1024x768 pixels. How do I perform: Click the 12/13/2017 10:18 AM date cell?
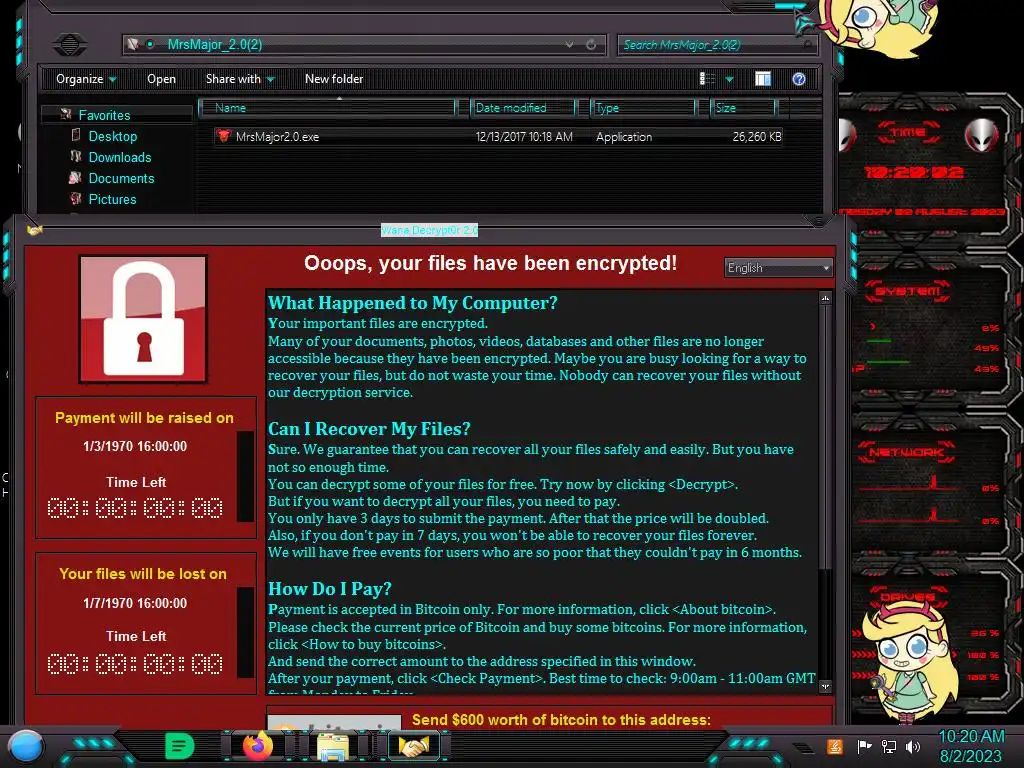[524, 137]
